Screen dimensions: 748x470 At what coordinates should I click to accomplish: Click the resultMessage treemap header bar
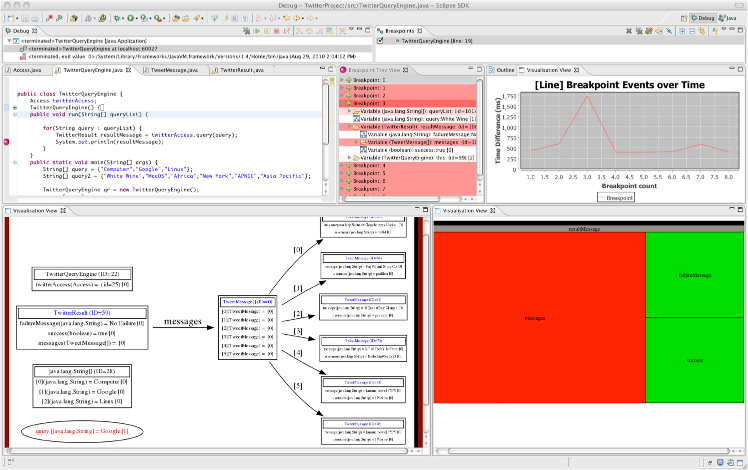pyautogui.click(x=589, y=229)
